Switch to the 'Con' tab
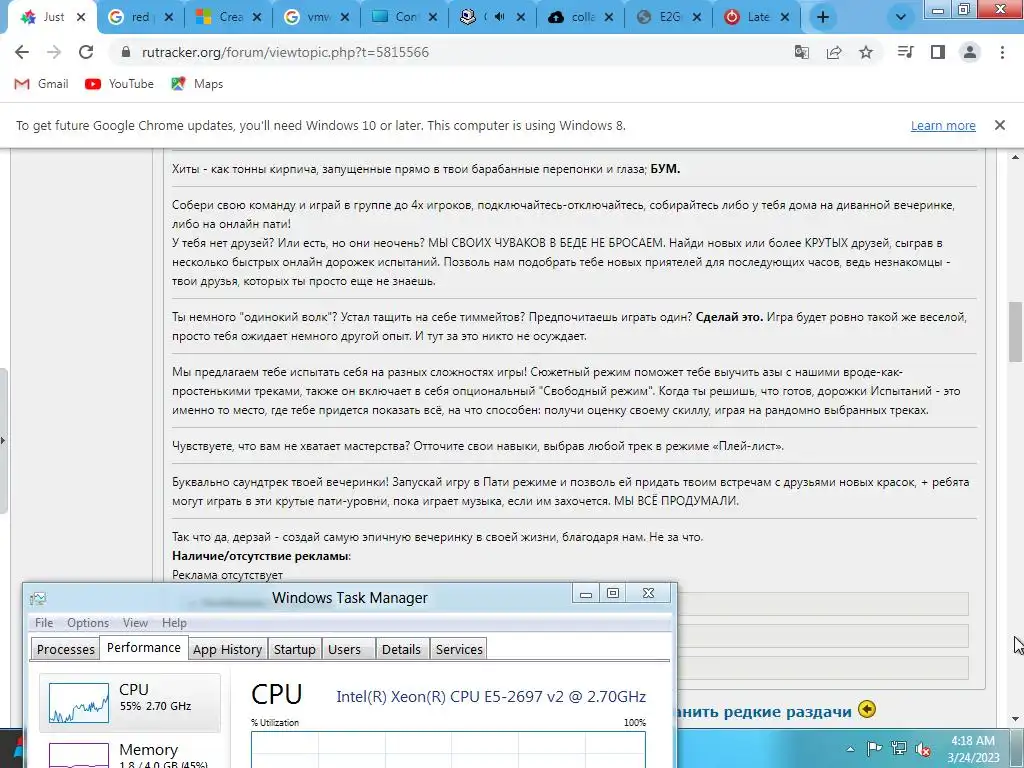The image size is (1024, 768). pos(404,18)
